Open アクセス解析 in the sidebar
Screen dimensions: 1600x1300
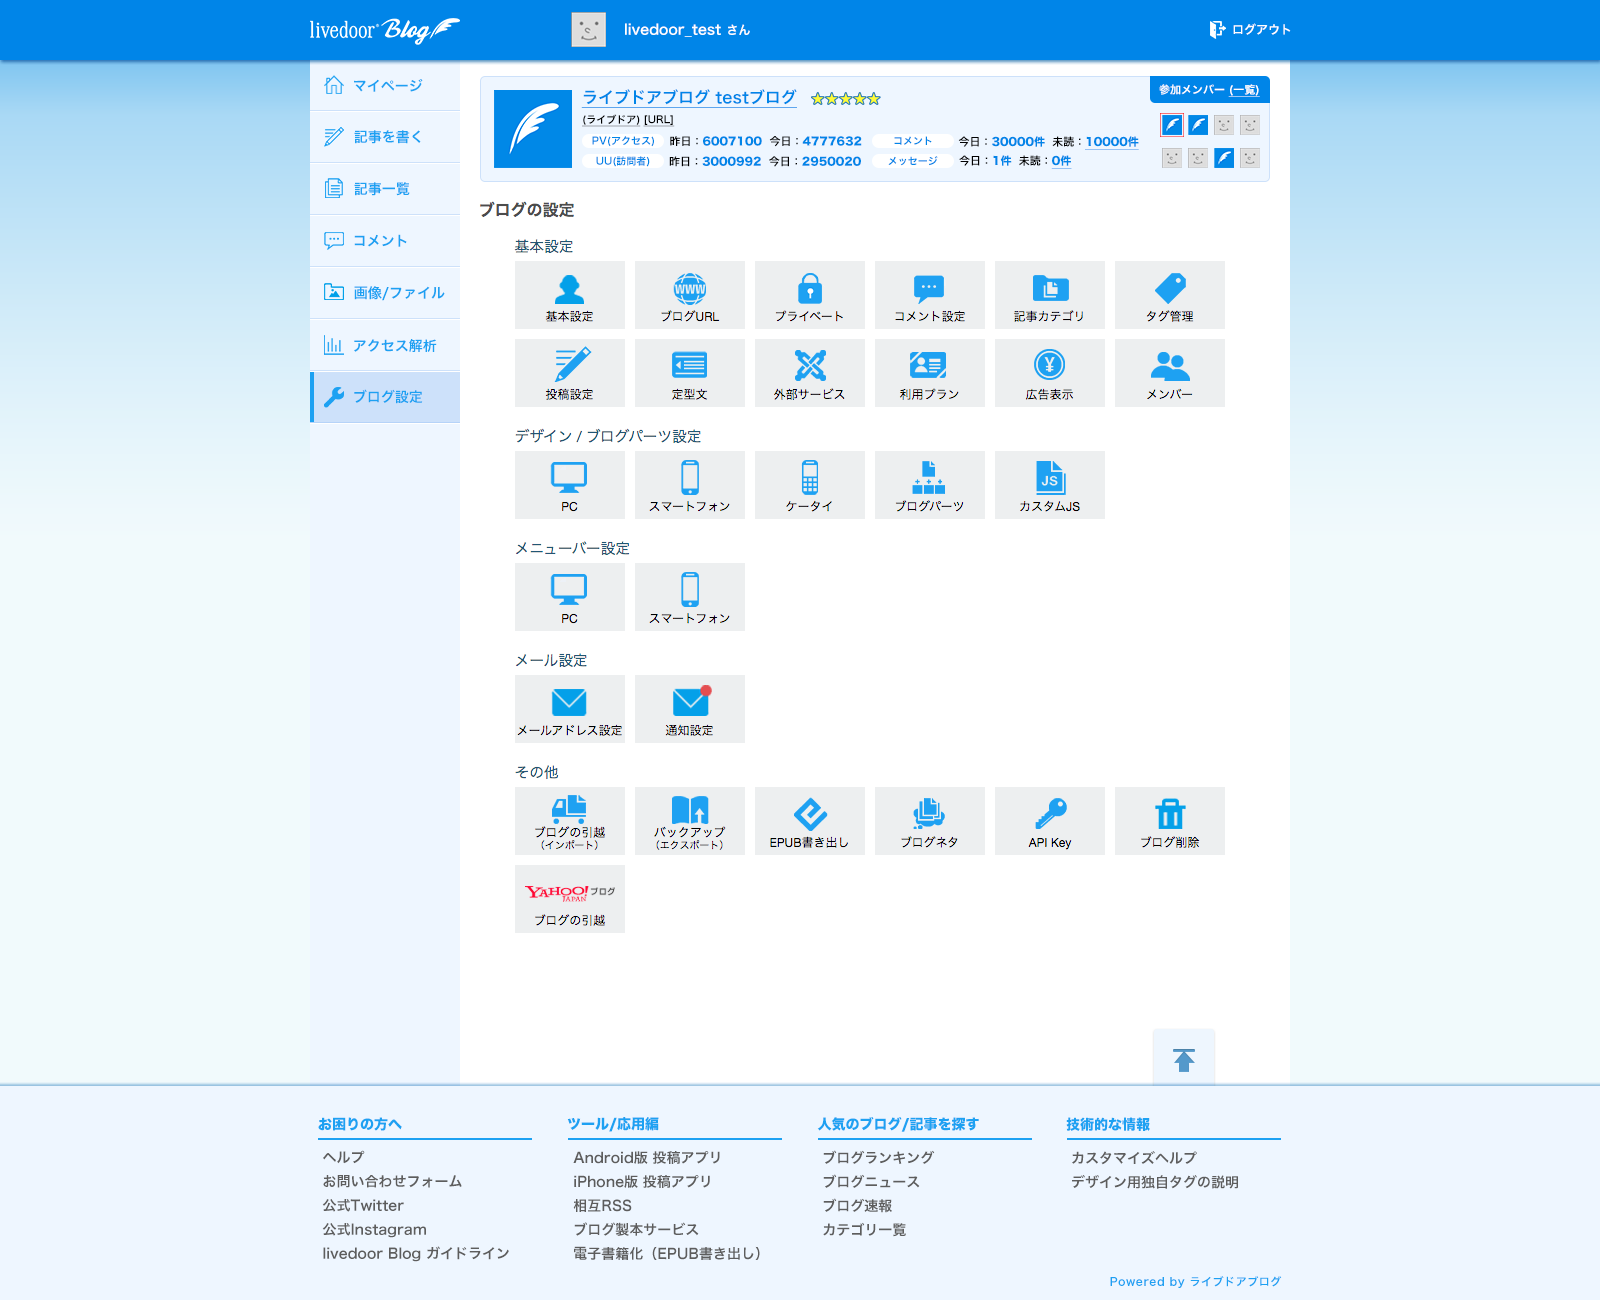[x=385, y=345]
